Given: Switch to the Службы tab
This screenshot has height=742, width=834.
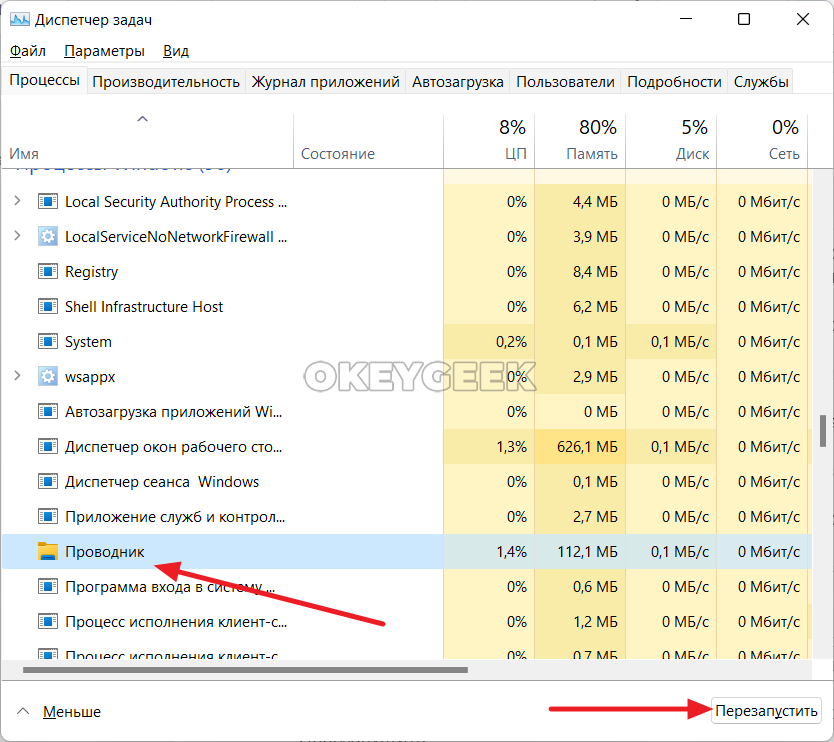Looking at the screenshot, I should click(761, 82).
